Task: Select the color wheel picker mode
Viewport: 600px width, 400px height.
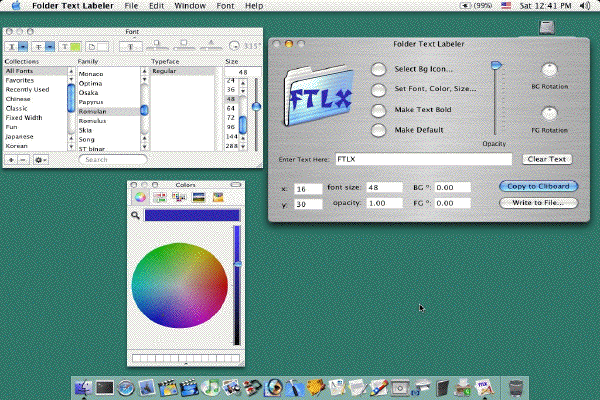Action: pos(140,197)
